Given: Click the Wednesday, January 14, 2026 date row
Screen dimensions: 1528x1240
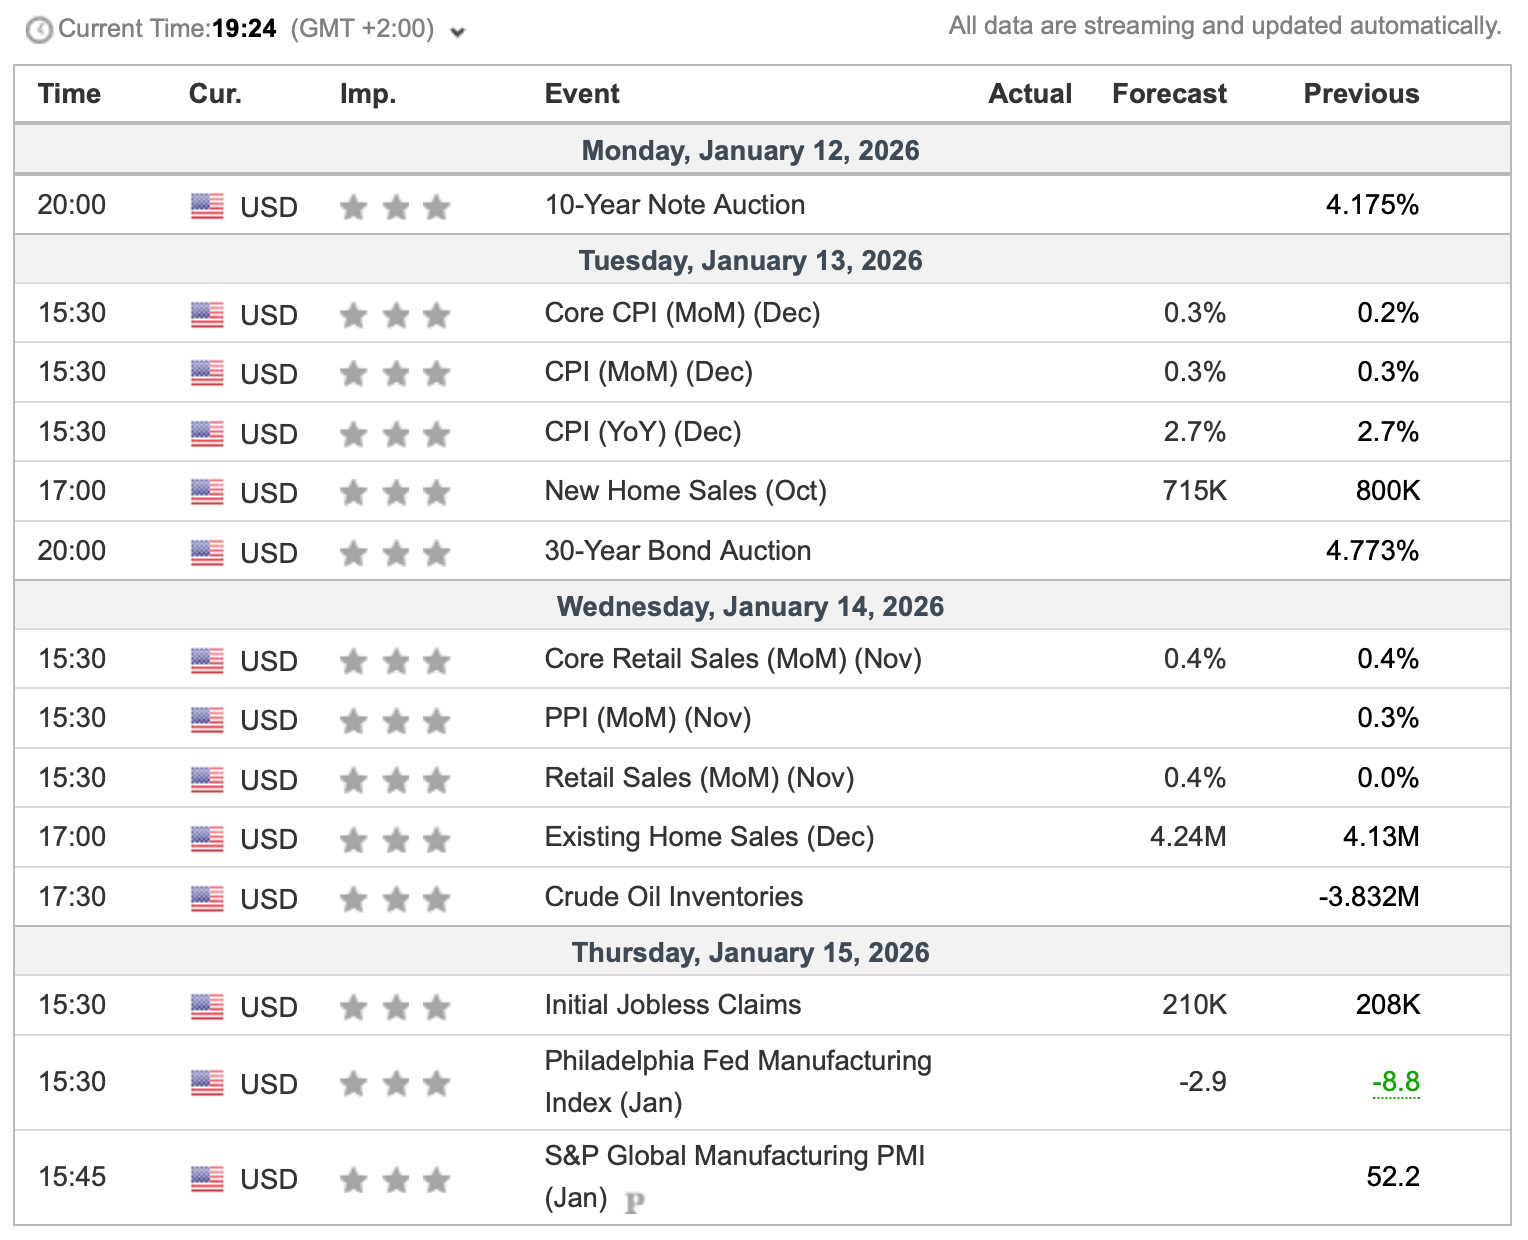Looking at the screenshot, I should (x=749, y=606).
